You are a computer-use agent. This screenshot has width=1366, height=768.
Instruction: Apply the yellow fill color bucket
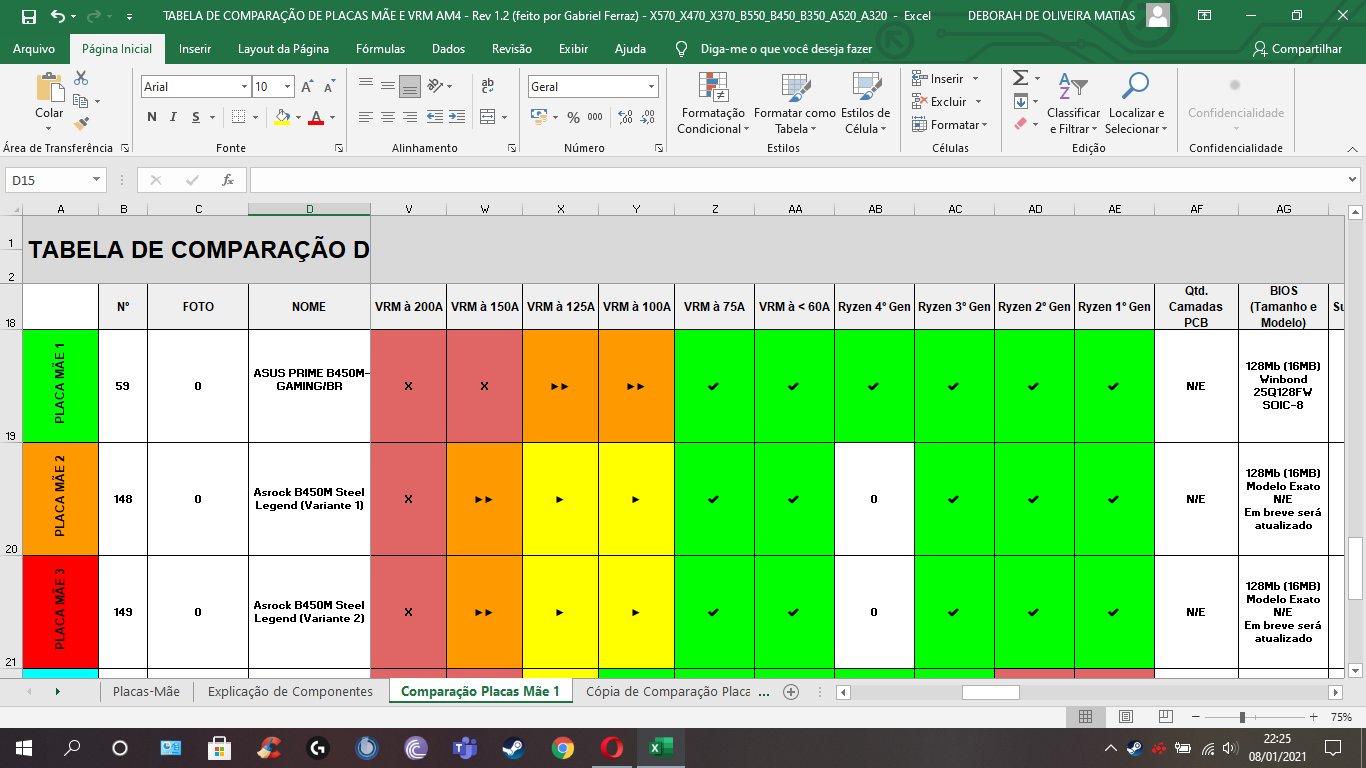pos(282,117)
